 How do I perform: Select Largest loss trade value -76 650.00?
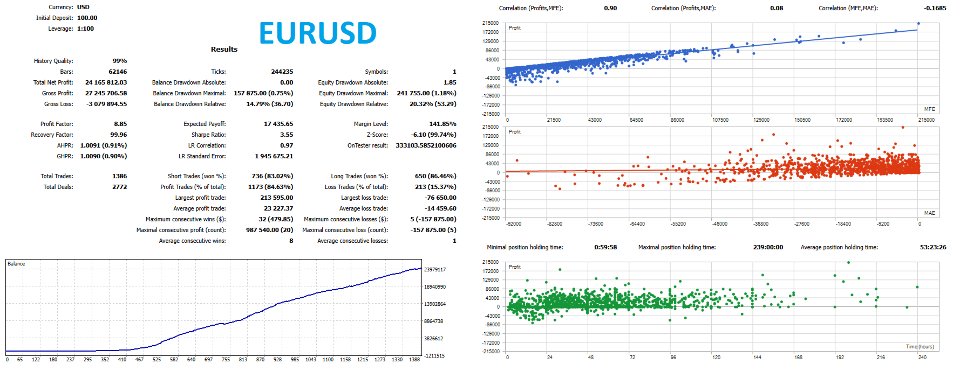440,197
